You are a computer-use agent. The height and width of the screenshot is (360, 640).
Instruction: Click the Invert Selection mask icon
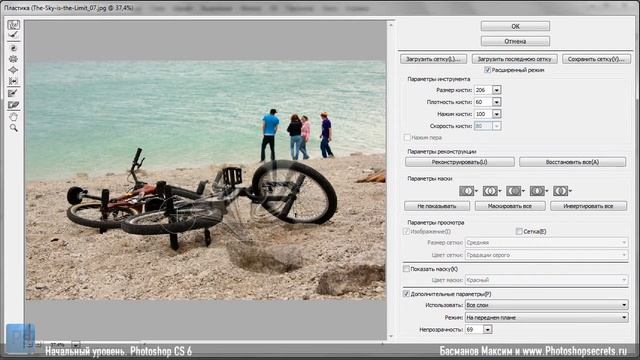(561, 191)
